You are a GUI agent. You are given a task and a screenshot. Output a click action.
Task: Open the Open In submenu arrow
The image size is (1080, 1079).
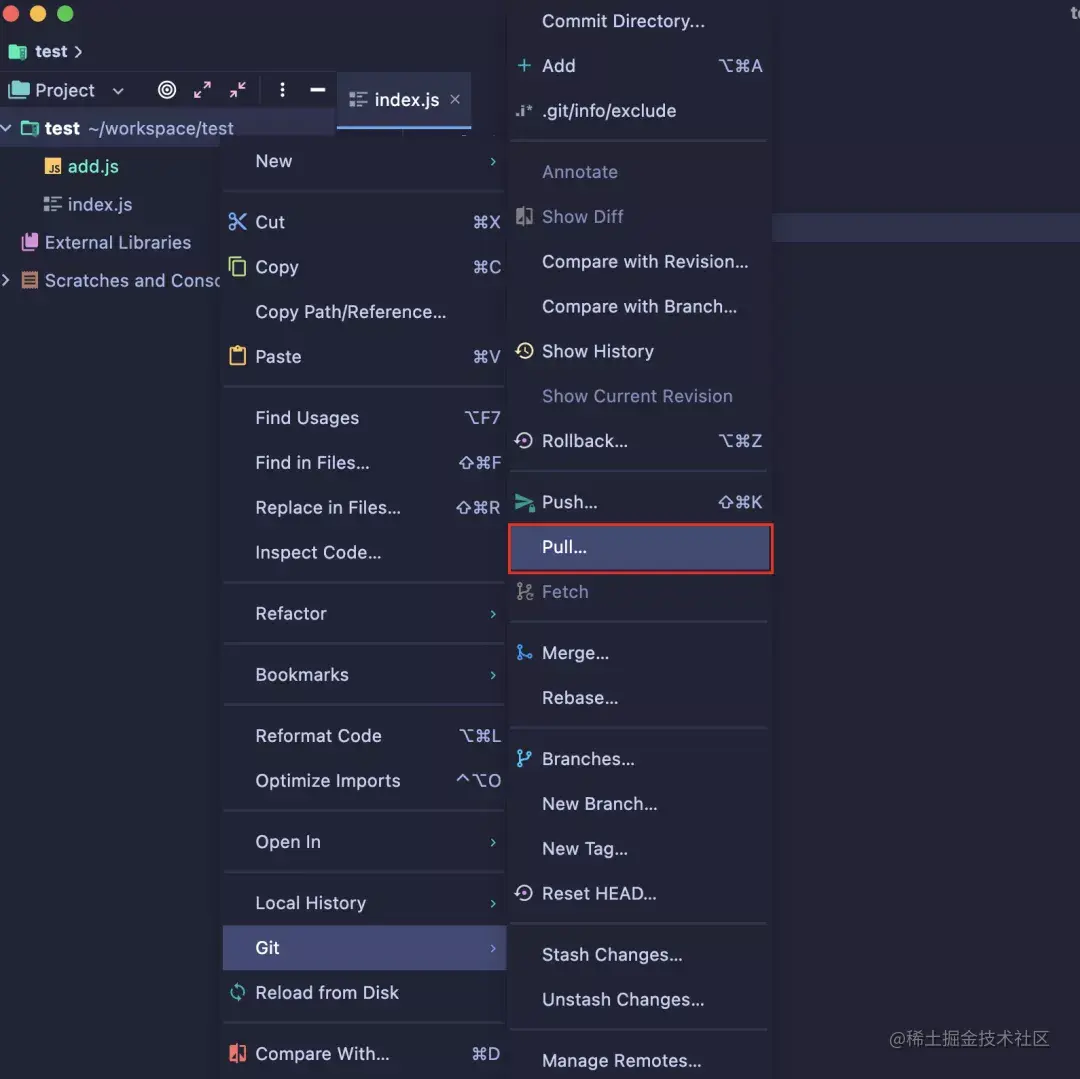tap(493, 842)
